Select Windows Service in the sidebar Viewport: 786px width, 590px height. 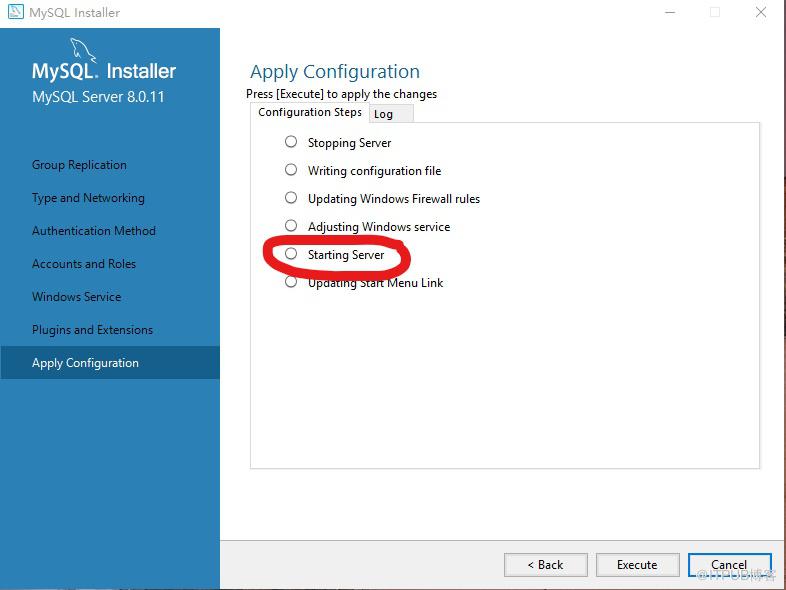tap(77, 297)
